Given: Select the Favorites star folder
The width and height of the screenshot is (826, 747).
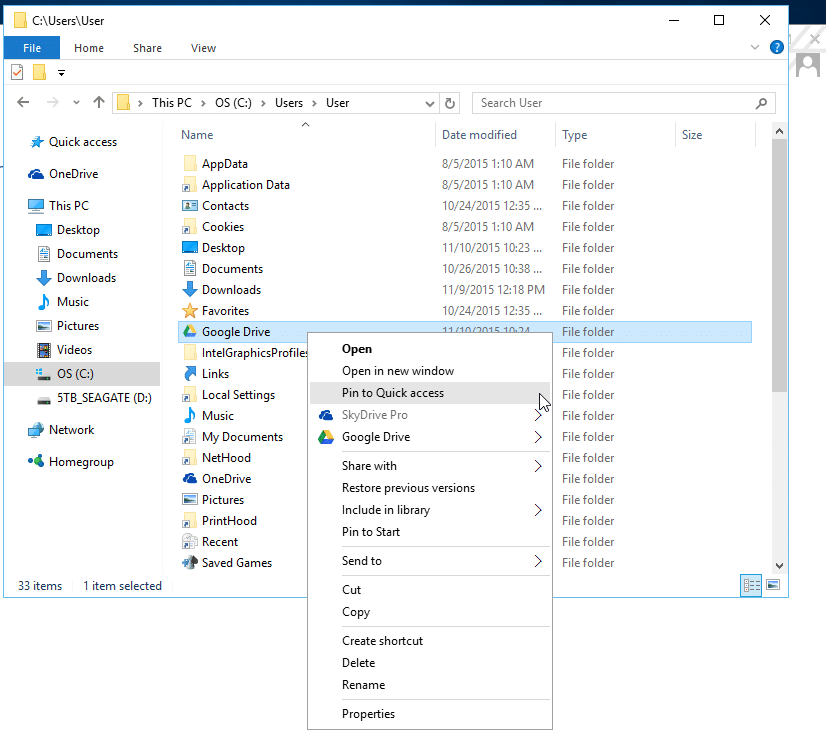Looking at the screenshot, I should click(x=225, y=311).
